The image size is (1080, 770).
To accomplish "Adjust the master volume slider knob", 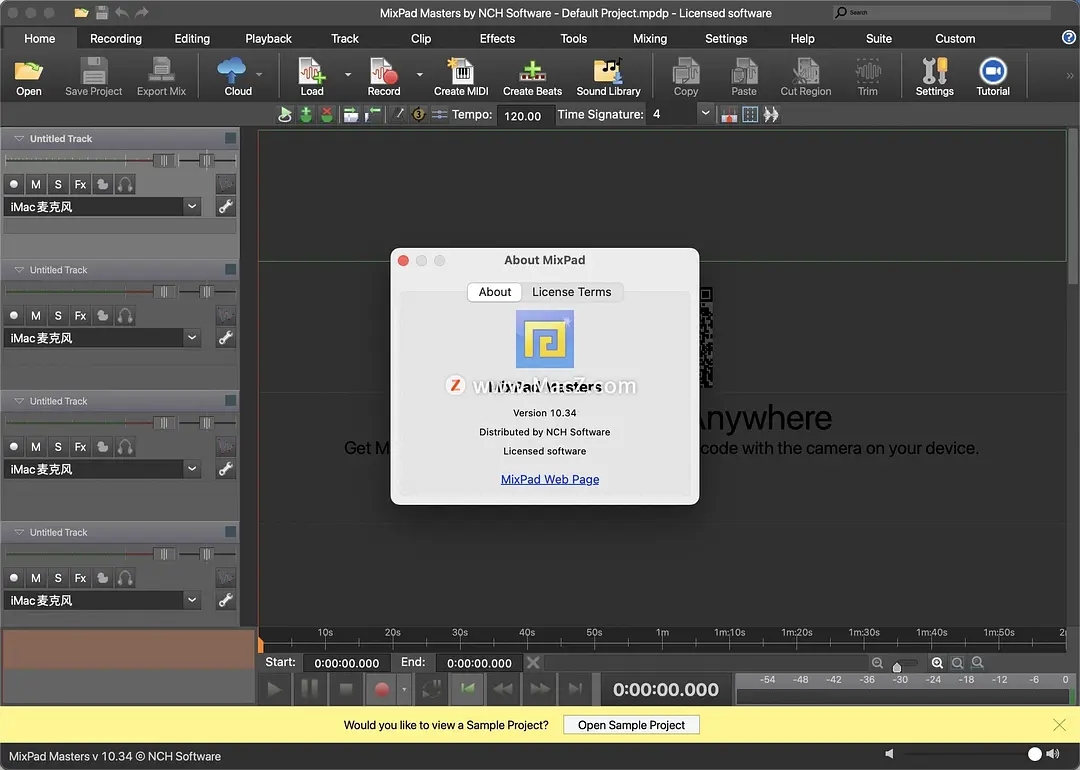I will pos(1034,753).
